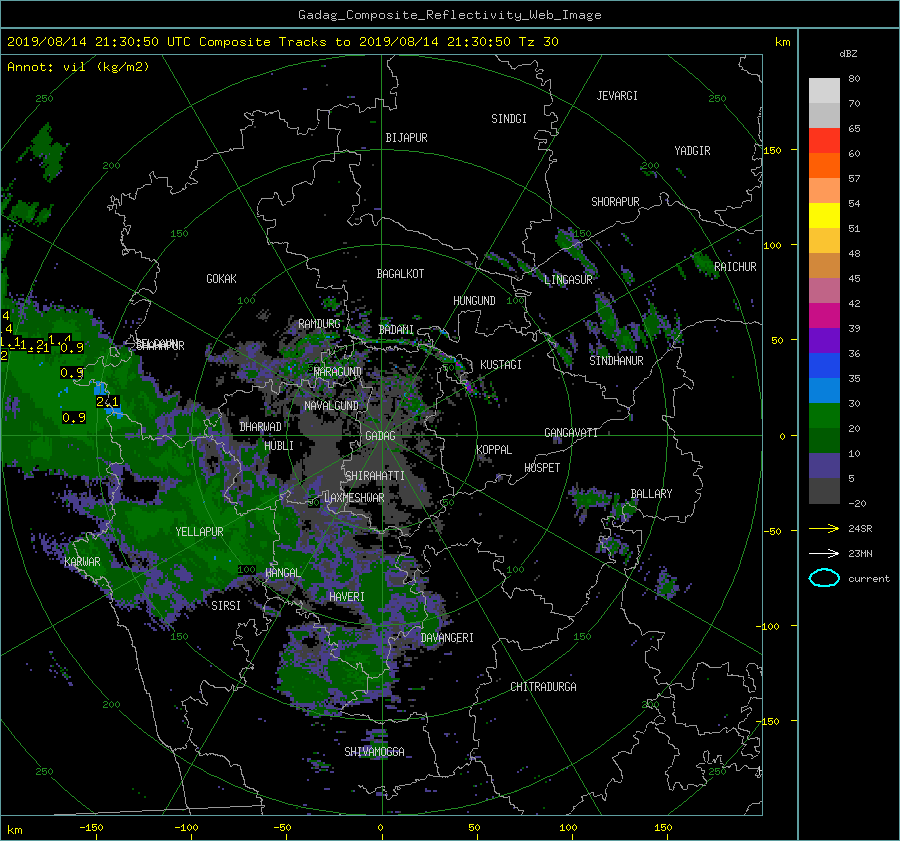This screenshot has height=841, width=900.
Task: Click the KUSTAGI city label
Action: pos(501,365)
